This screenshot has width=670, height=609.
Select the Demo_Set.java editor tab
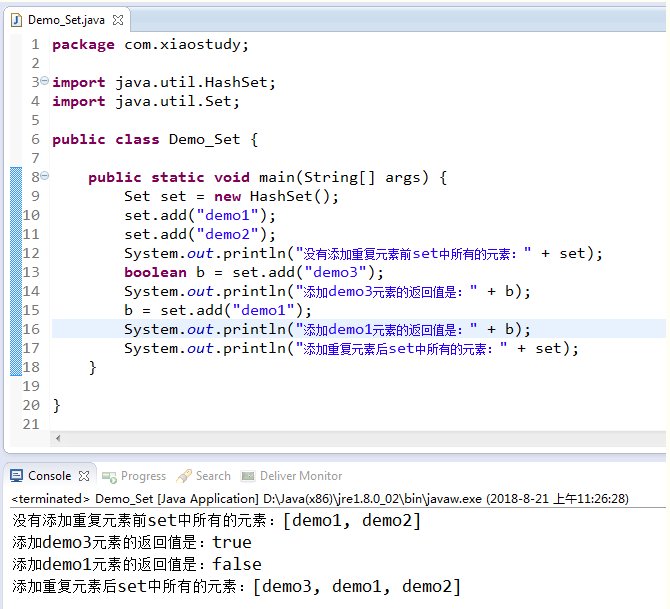(x=66, y=20)
